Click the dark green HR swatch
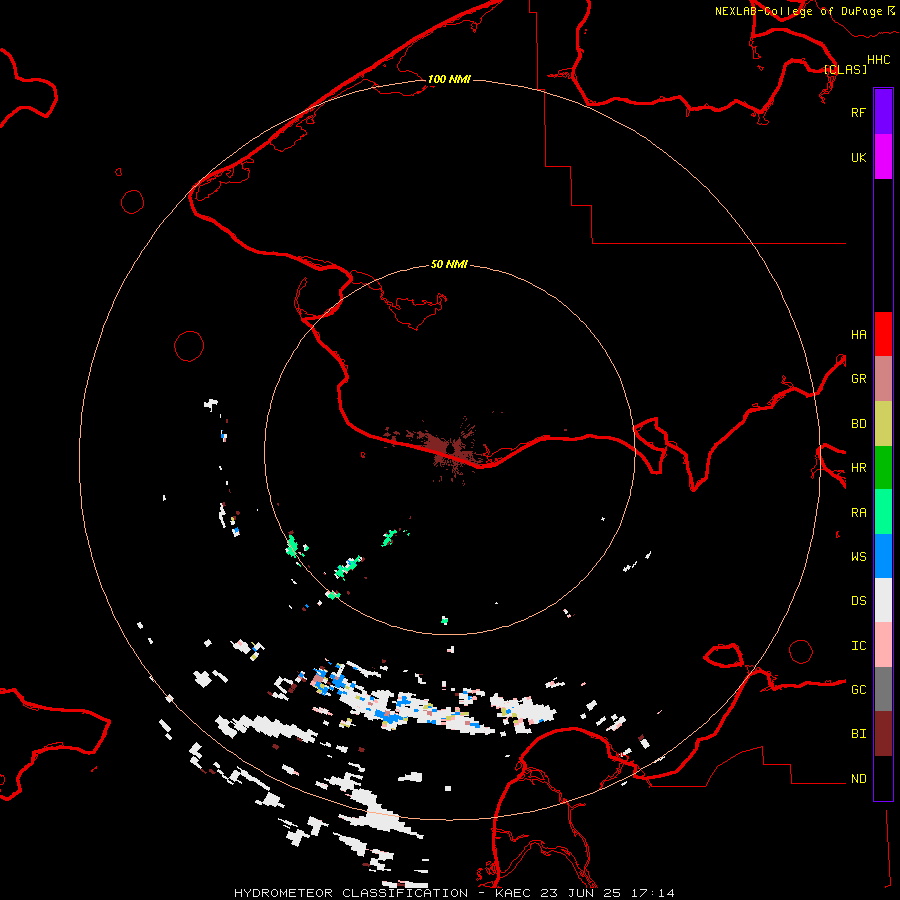Screen dimensions: 900x900 [883, 468]
